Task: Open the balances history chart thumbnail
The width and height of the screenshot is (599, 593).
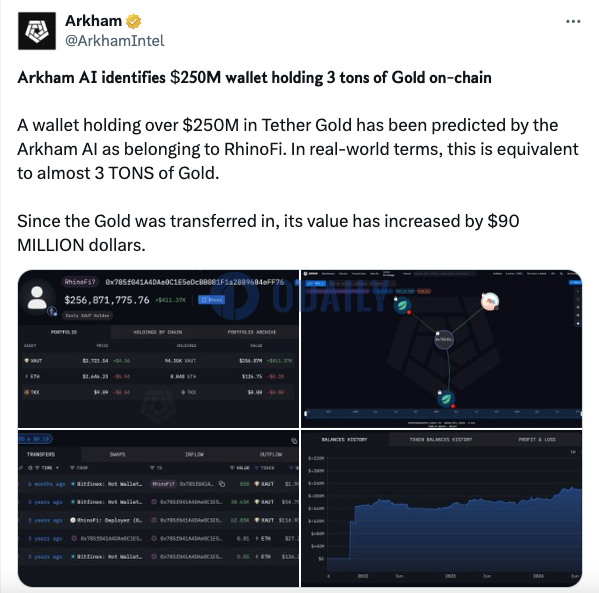Action: pyautogui.click(x=442, y=508)
